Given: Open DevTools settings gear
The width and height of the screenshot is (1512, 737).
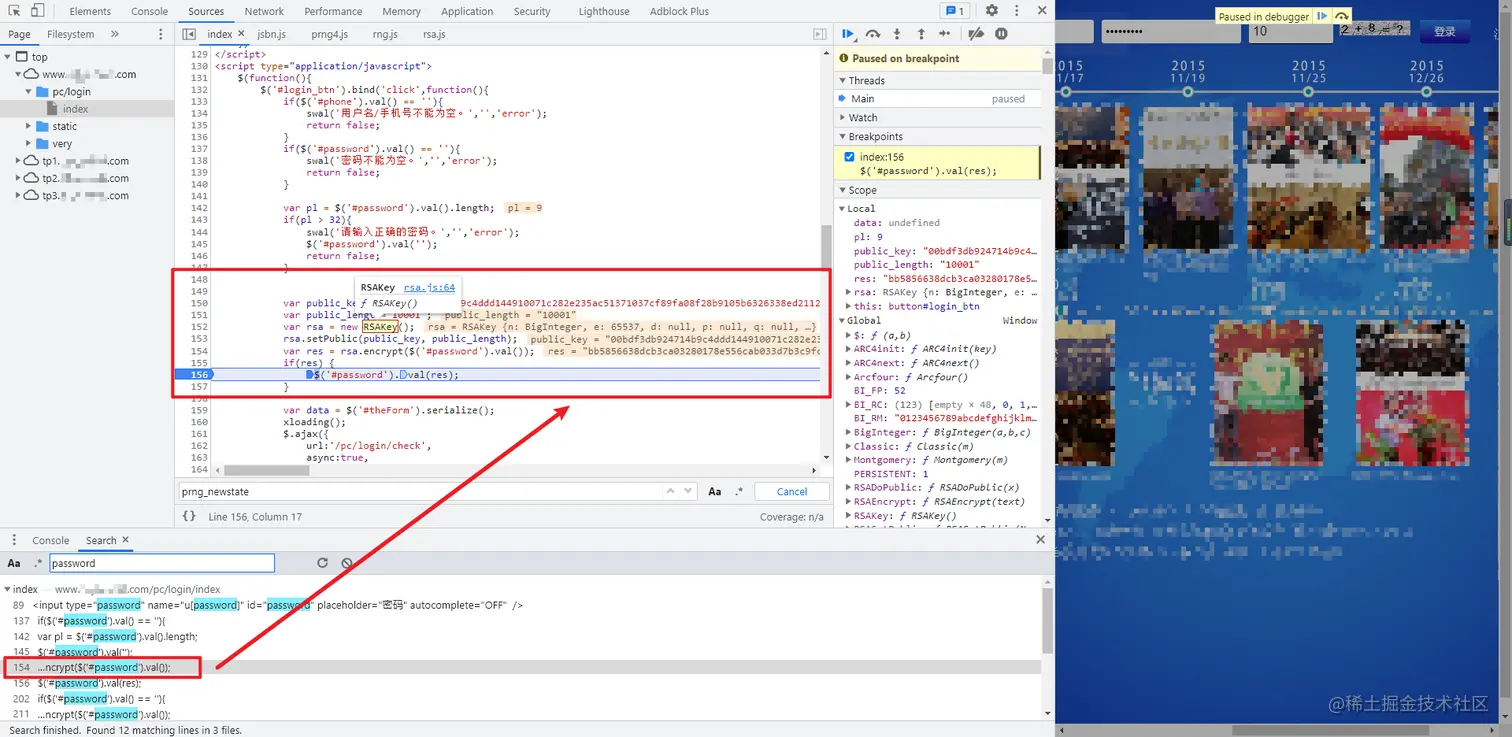Looking at the screenshot, I should pos(992,11).
